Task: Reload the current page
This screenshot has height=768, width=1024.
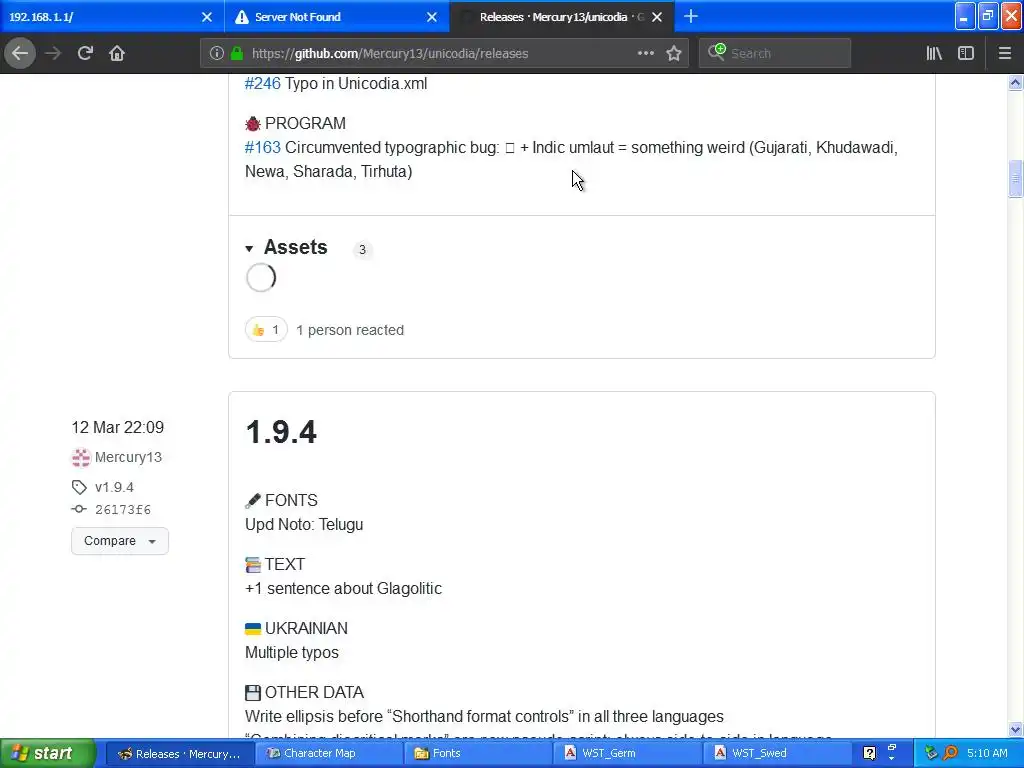Action: (x=85, y=53)
